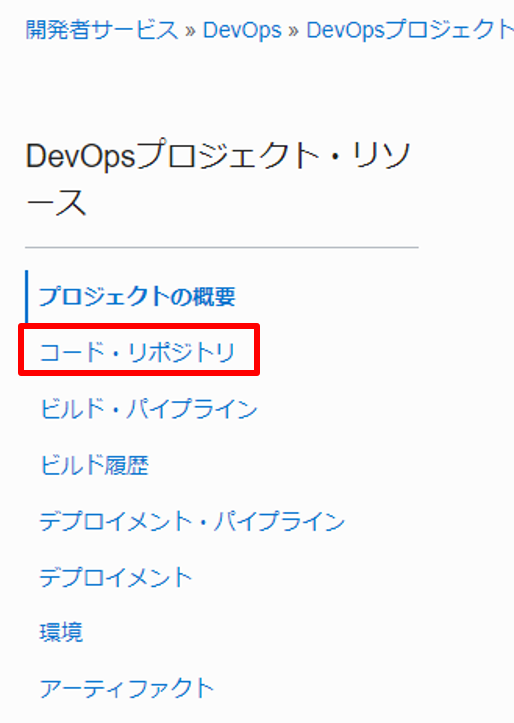Screen dimensions: 514x723
Task: Click the デプロイメント resource link
Action: 115,577
